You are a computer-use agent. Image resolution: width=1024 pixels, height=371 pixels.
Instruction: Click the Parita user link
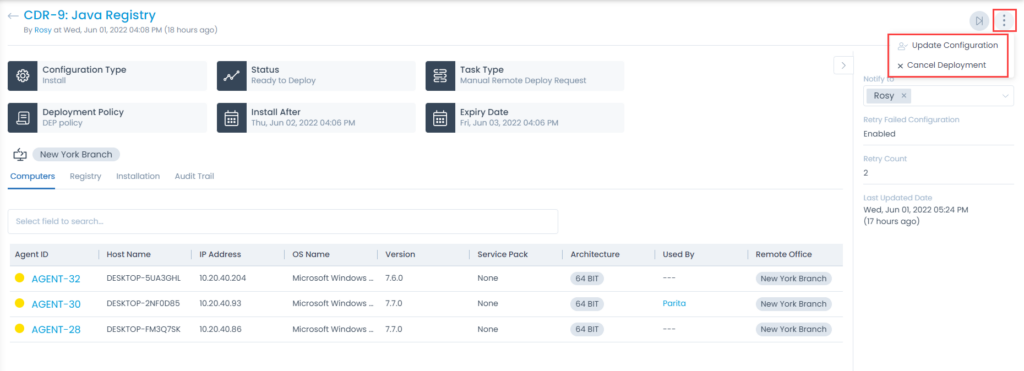pyautogui.click(x=674, y=304)
